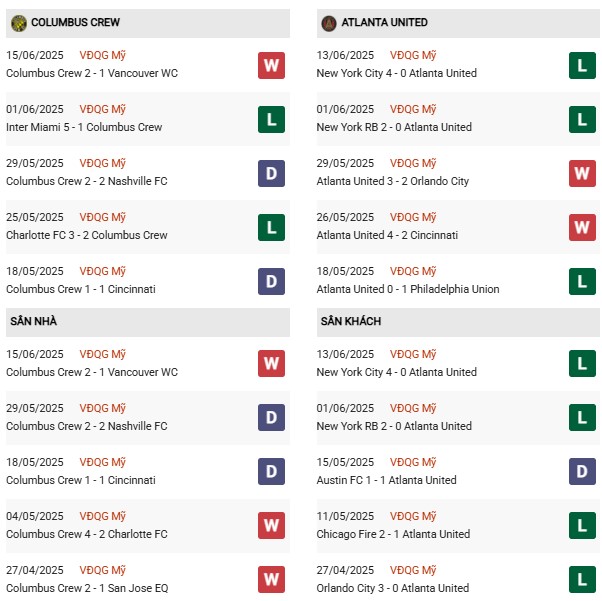Select Columbus Crew 2 - 1 San Jose EQ result

pyautogui.click(x=87, y=588)
